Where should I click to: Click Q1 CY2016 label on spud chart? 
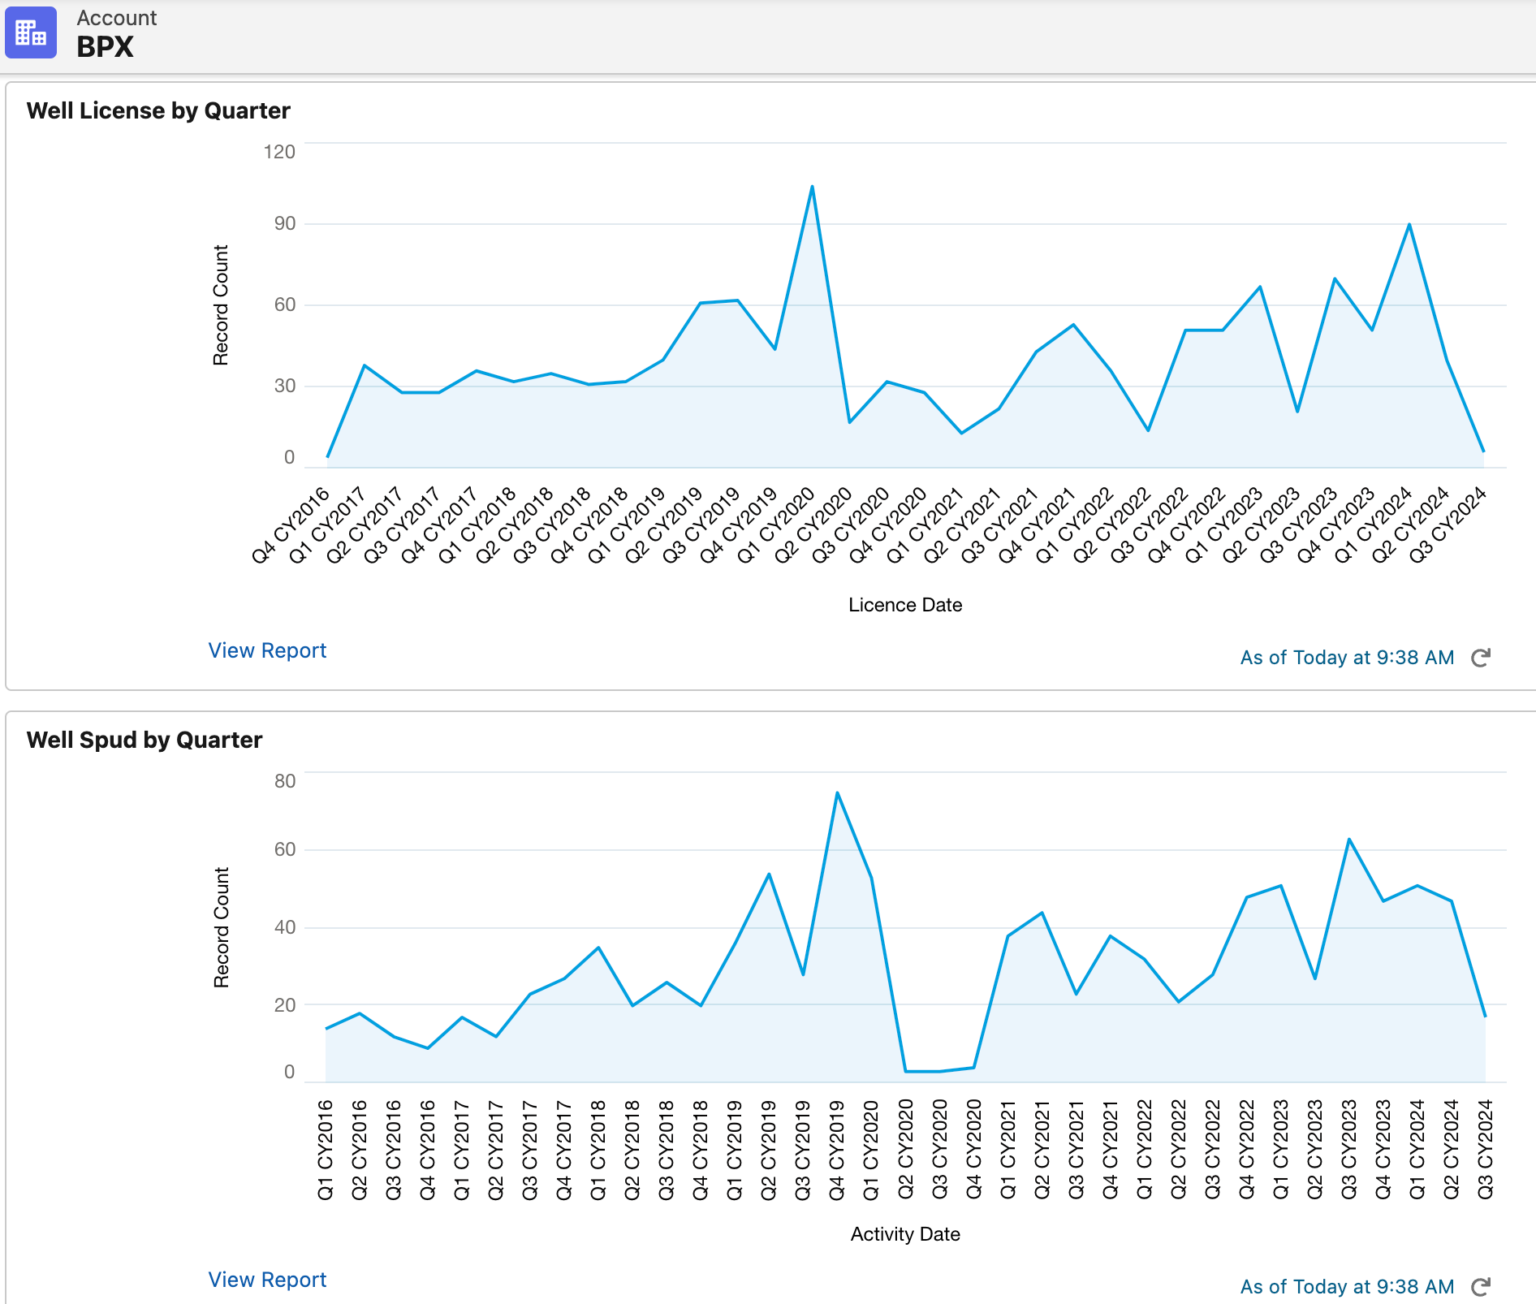[326, 1150]
